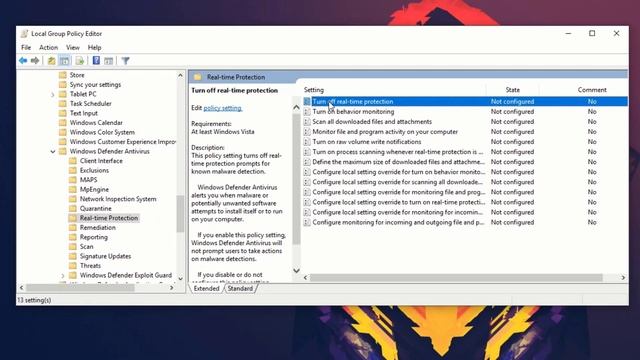
Task: Click the folder icon next to Quarantine
Action: 73,209
